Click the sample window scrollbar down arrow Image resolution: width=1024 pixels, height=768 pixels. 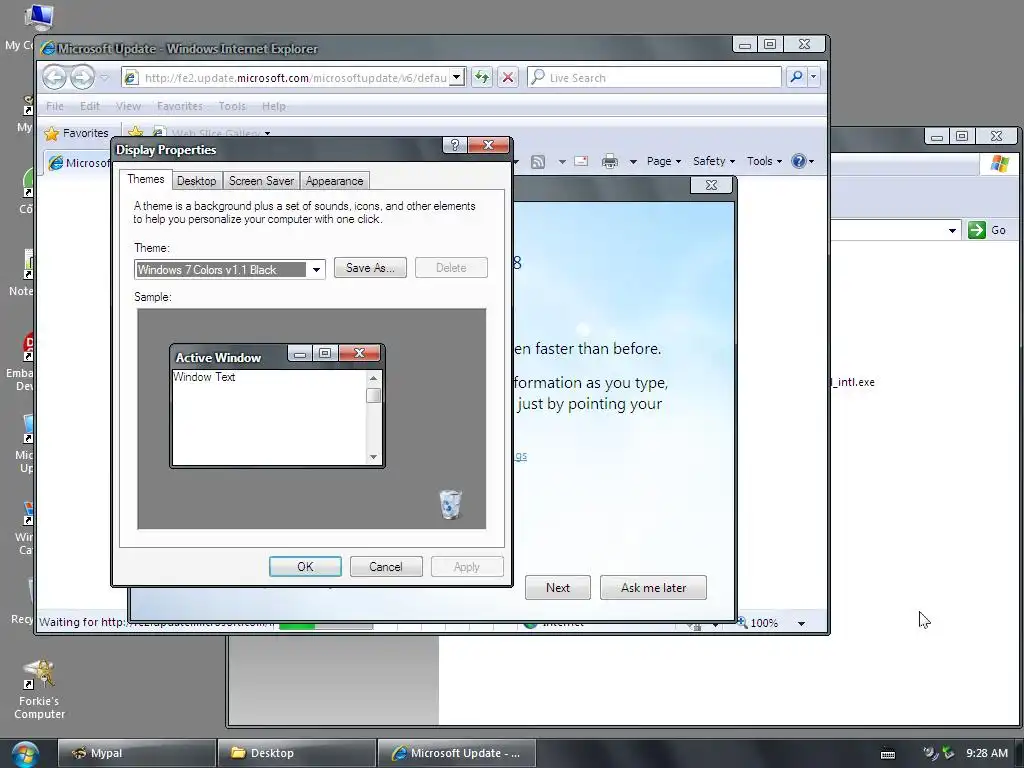tap(374, 457)
